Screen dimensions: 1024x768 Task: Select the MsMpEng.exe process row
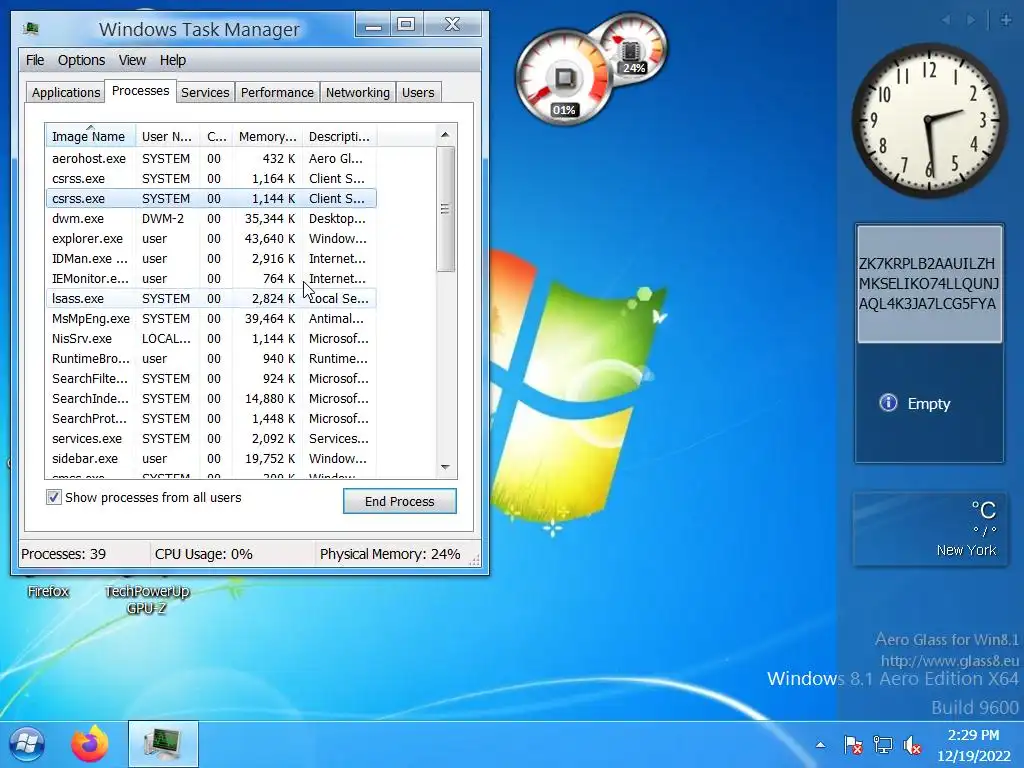(x=211, y=319)
